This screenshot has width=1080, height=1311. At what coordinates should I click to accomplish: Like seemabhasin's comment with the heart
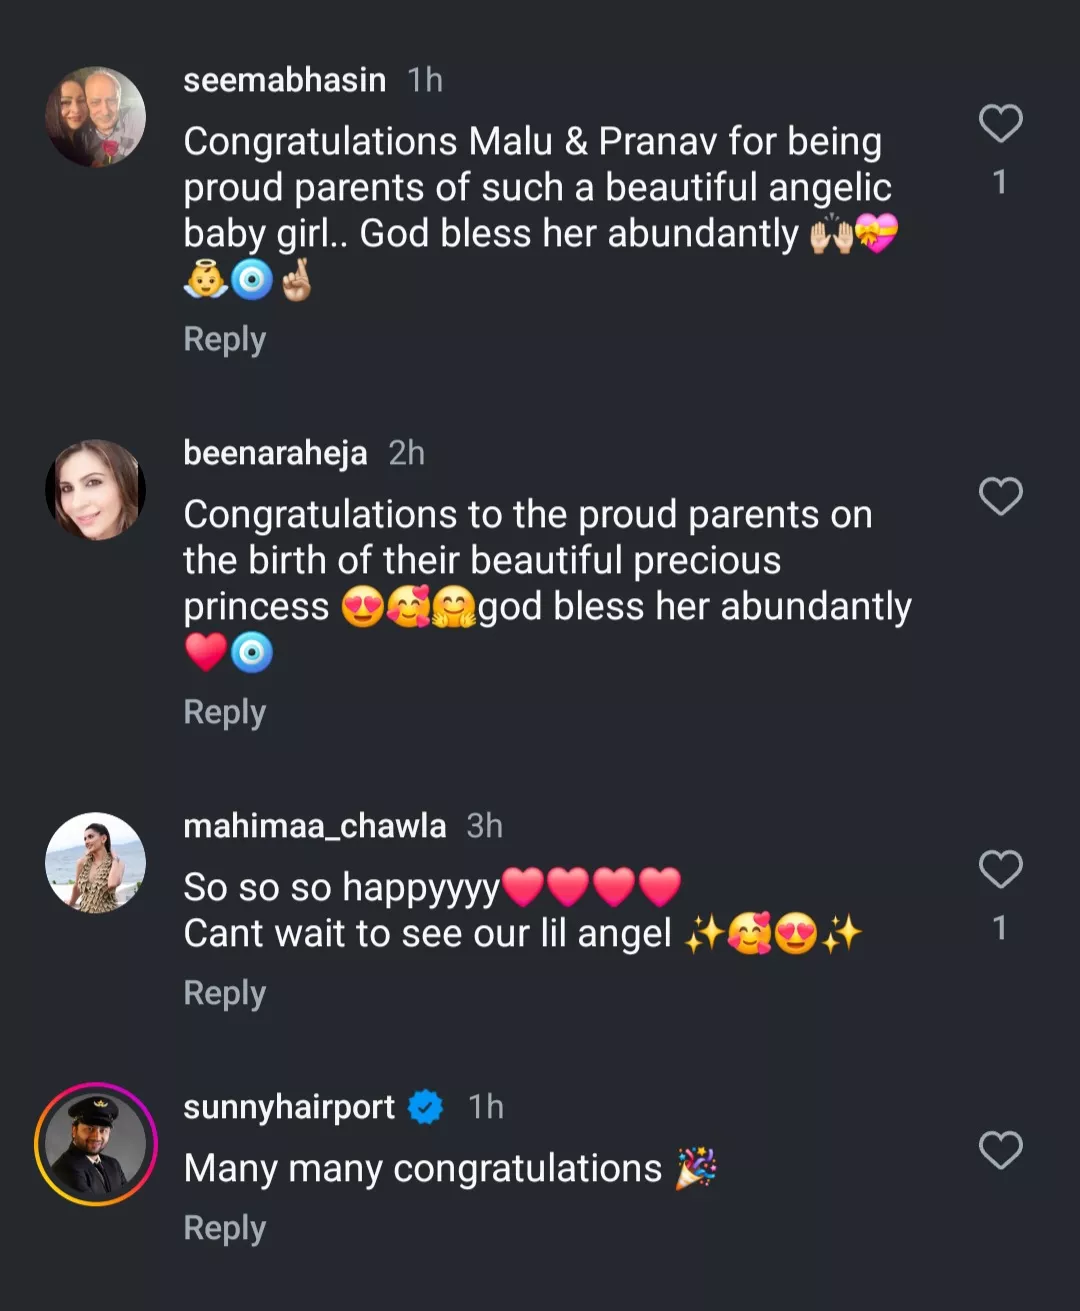1000,124
